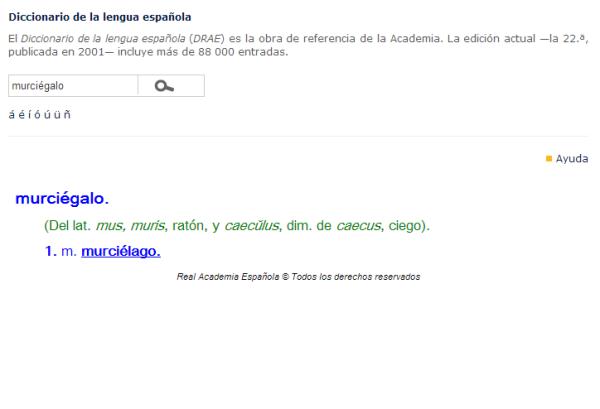The image size is (600, 409).
Task: Insert the ñ special character
Action: pyautogui.click(x=67, y=114)
